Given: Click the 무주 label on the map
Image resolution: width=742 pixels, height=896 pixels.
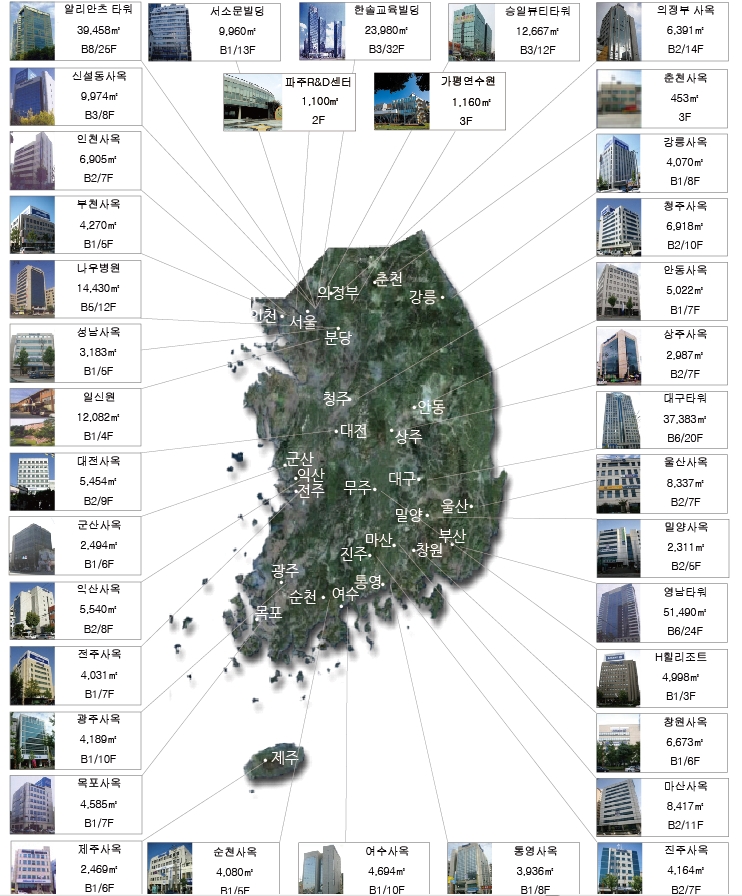Looking at the screenshot, I should (357, 487).
